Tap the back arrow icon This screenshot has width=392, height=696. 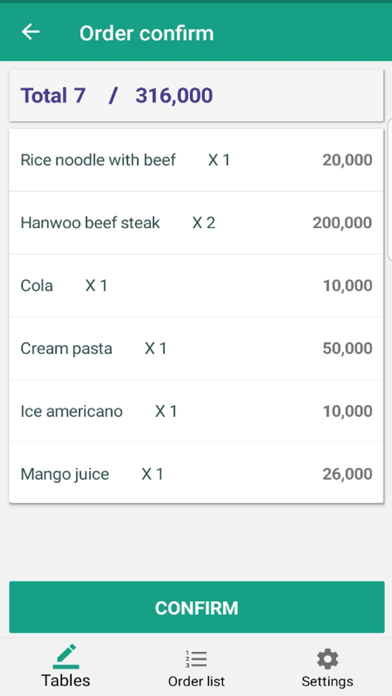[31, 32]
